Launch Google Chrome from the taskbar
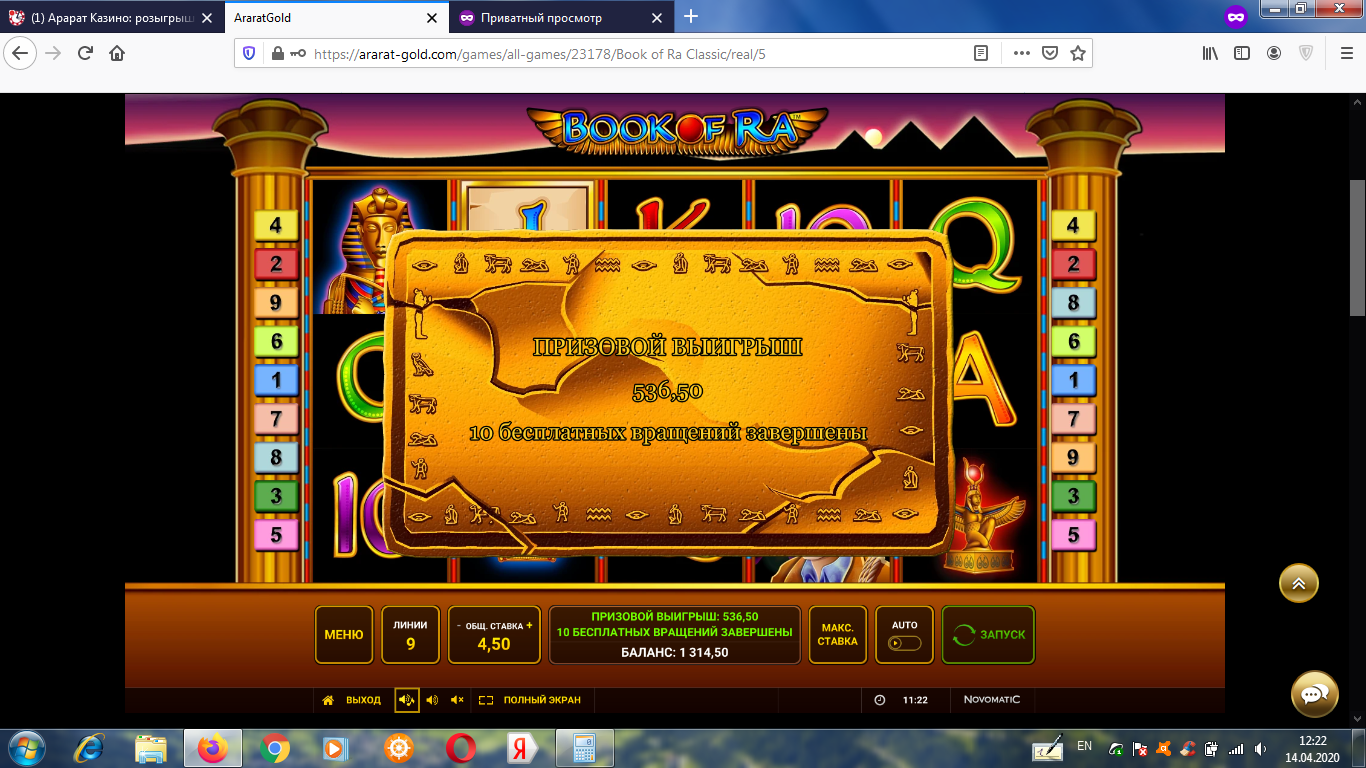 (x=274, y=748)
